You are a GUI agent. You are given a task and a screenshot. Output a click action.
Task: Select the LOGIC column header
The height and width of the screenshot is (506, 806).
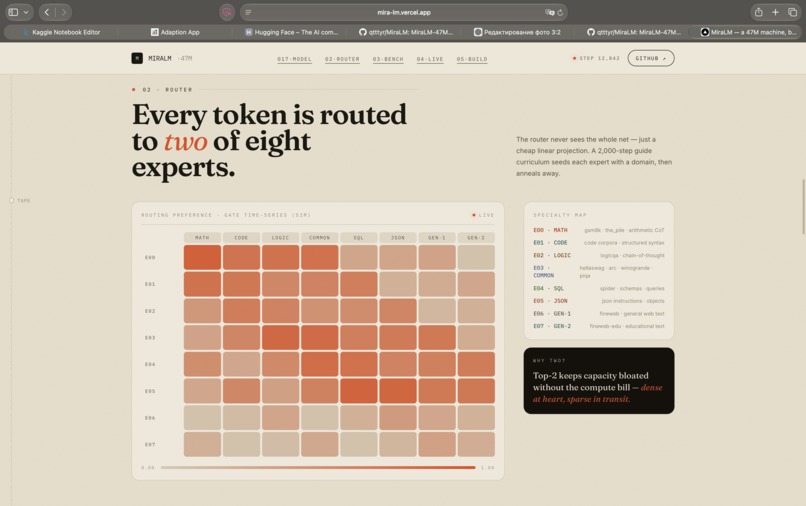(281, 238)
